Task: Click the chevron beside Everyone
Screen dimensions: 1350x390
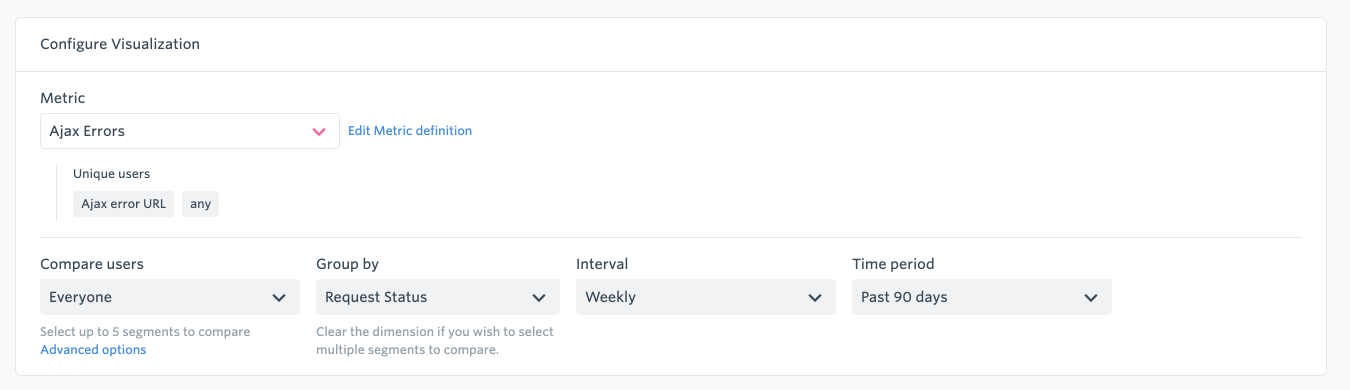Action: 279,298
